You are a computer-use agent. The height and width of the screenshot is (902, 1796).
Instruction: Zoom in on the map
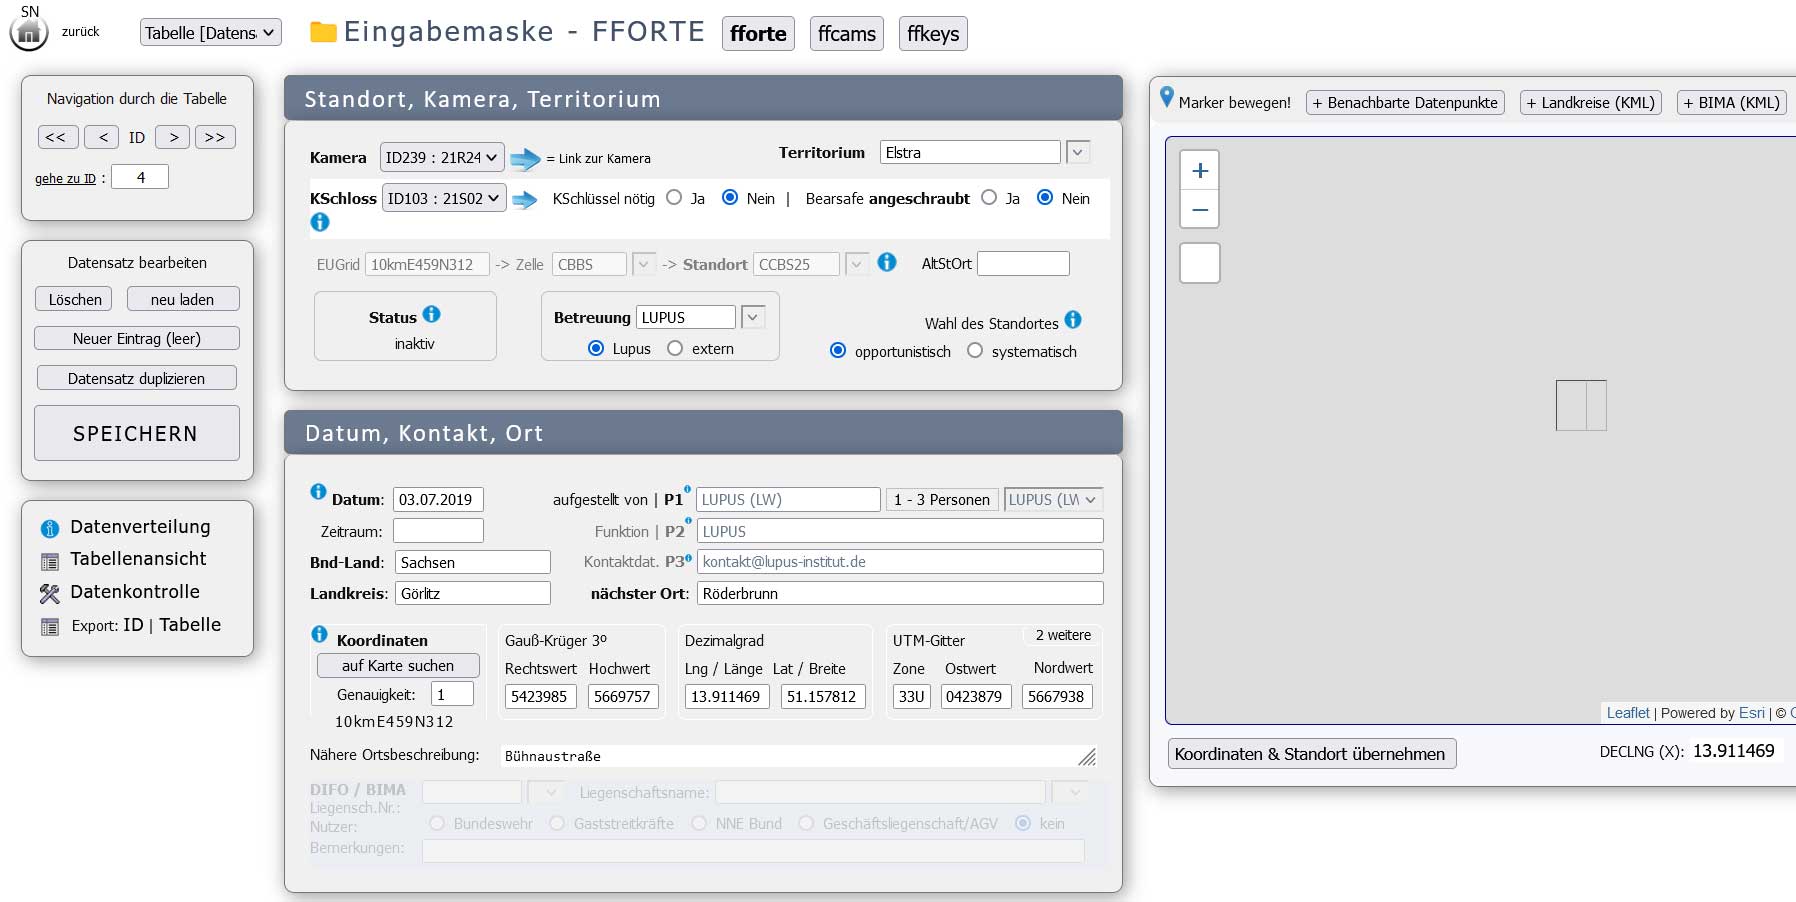tap(1200, 171)
